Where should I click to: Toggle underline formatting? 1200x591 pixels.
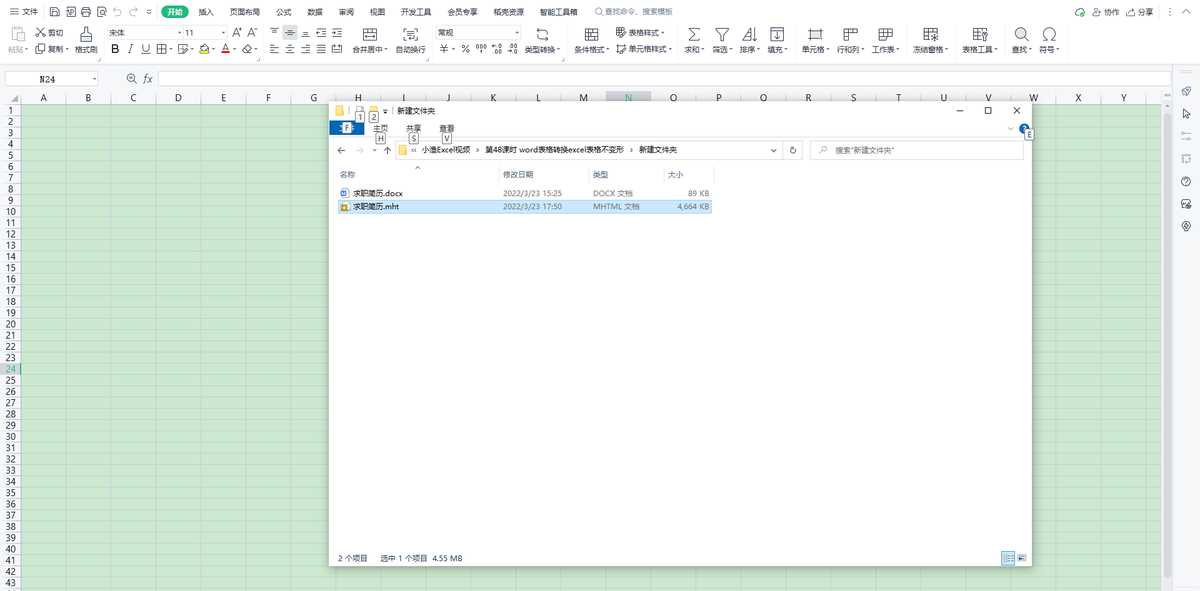click(146, 49)
